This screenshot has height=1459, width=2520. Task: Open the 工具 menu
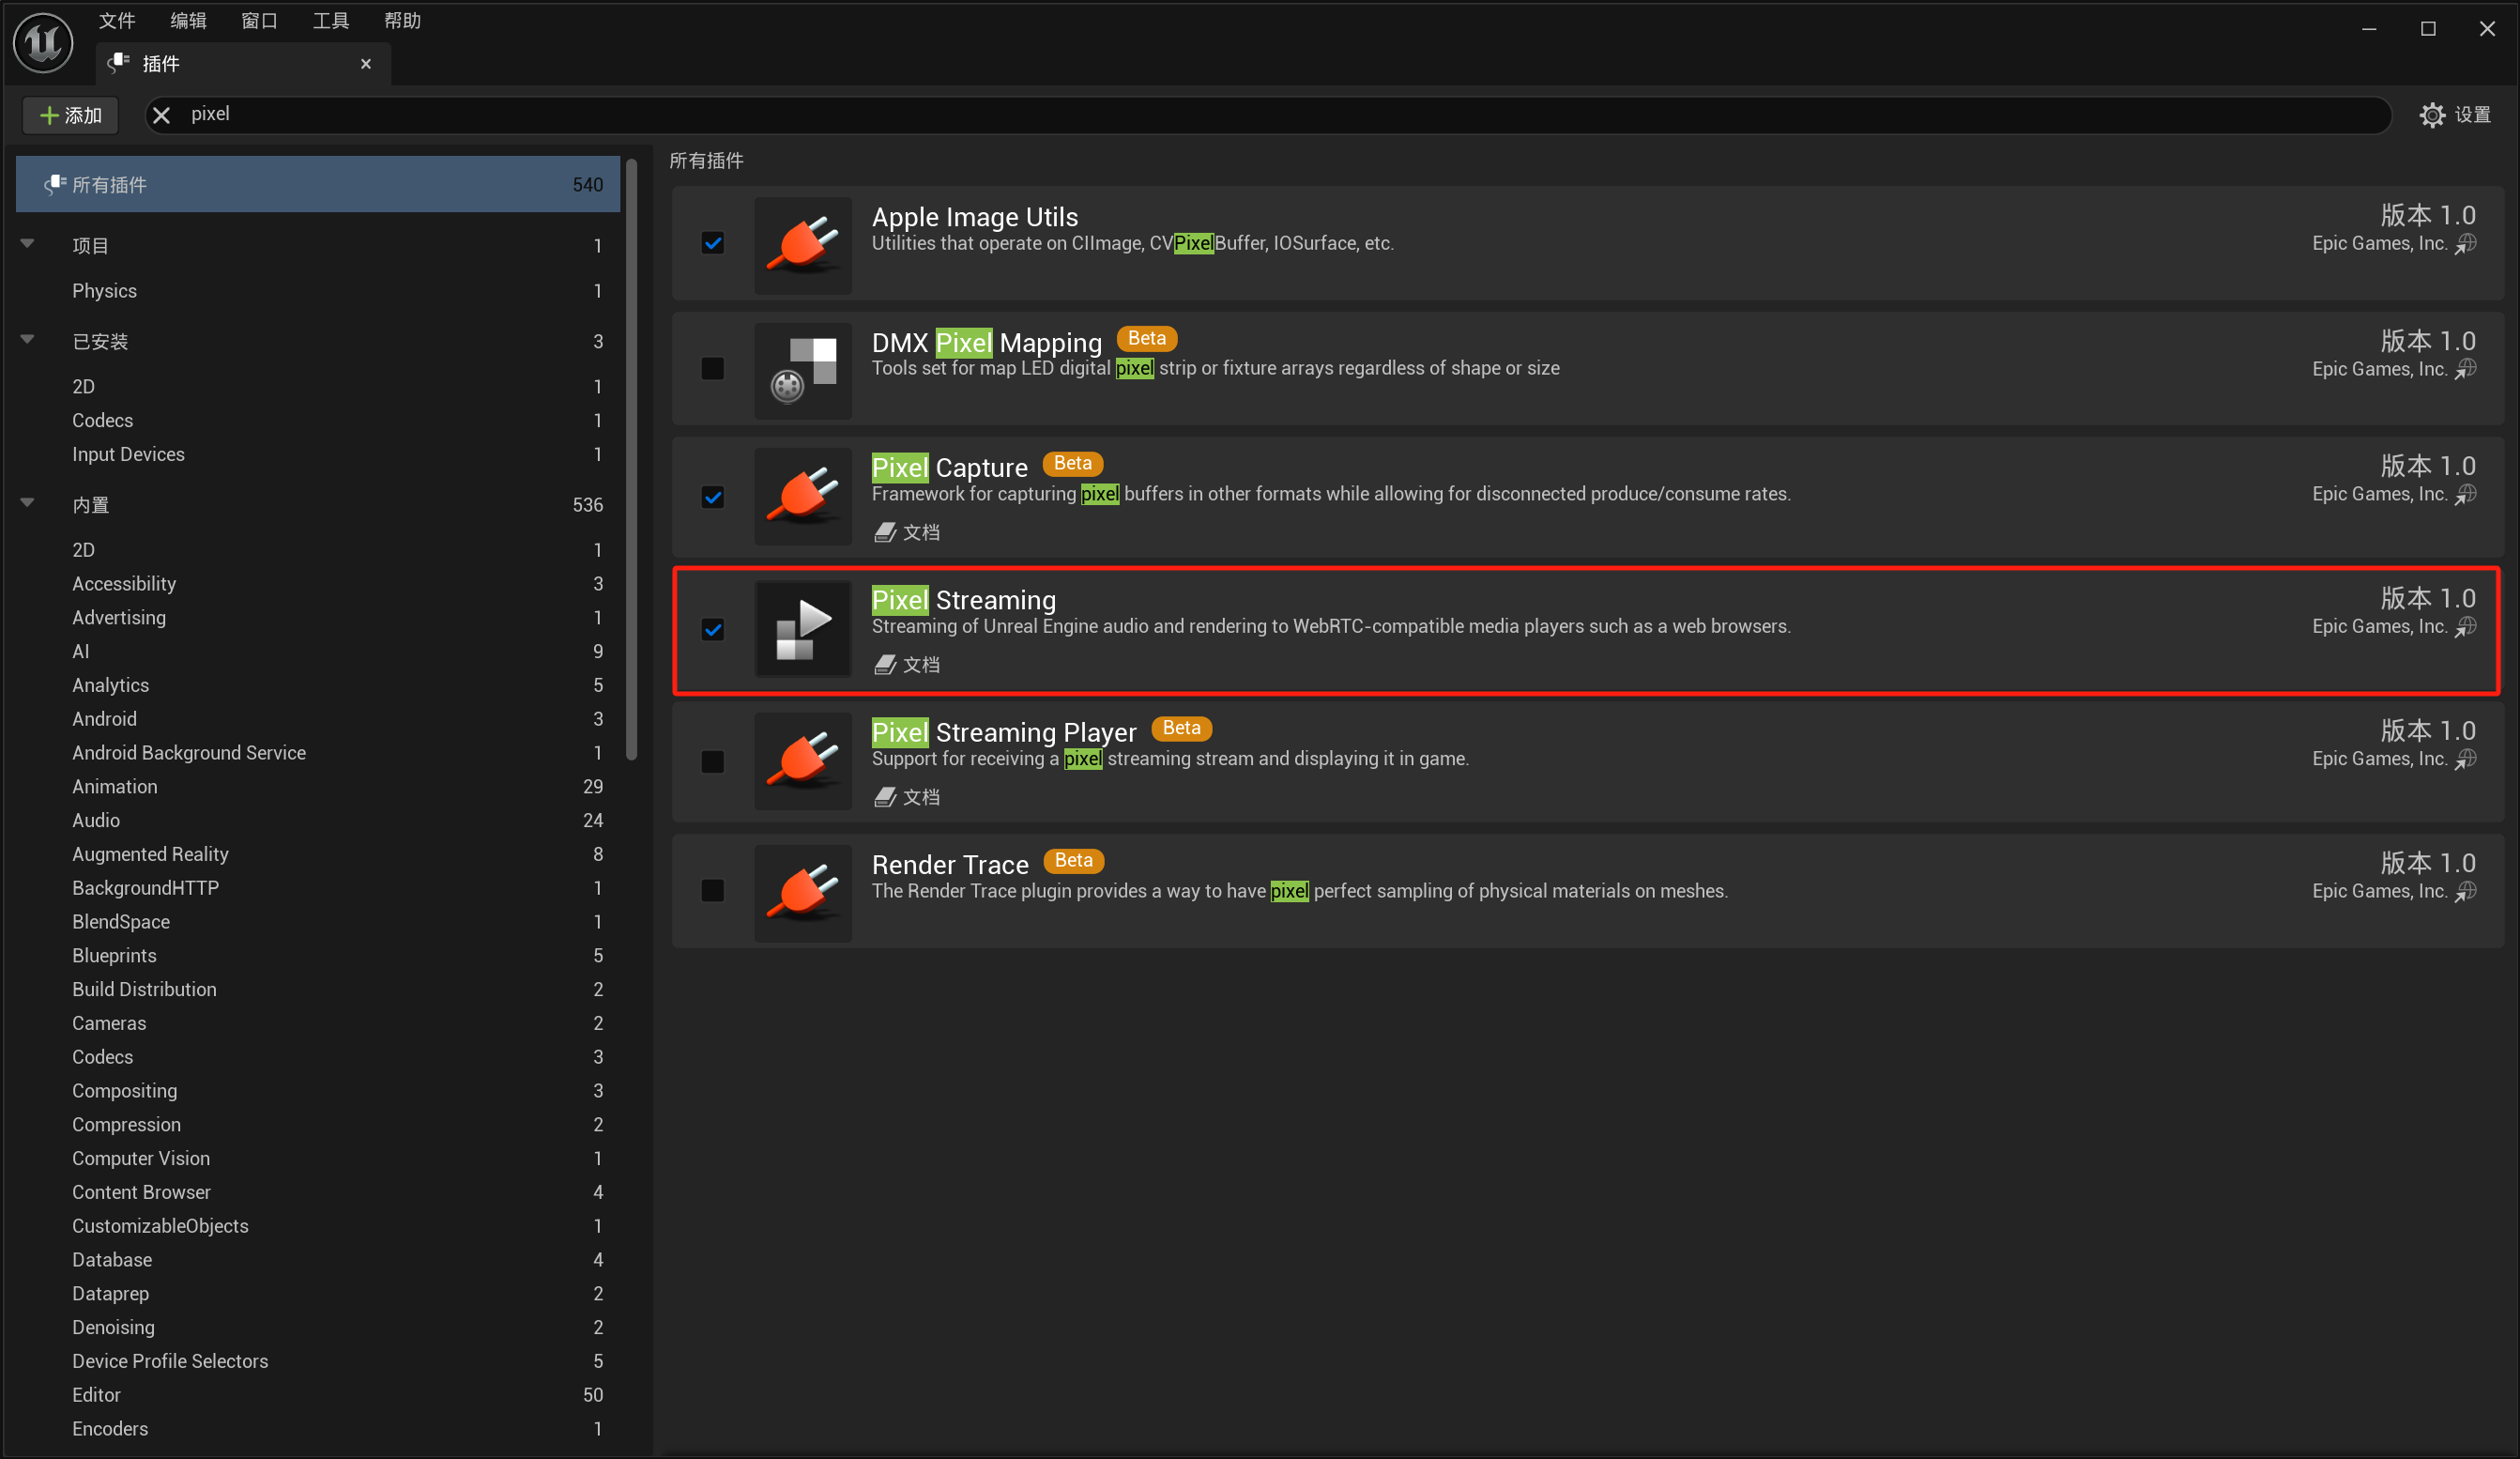[x=330, y=21]
